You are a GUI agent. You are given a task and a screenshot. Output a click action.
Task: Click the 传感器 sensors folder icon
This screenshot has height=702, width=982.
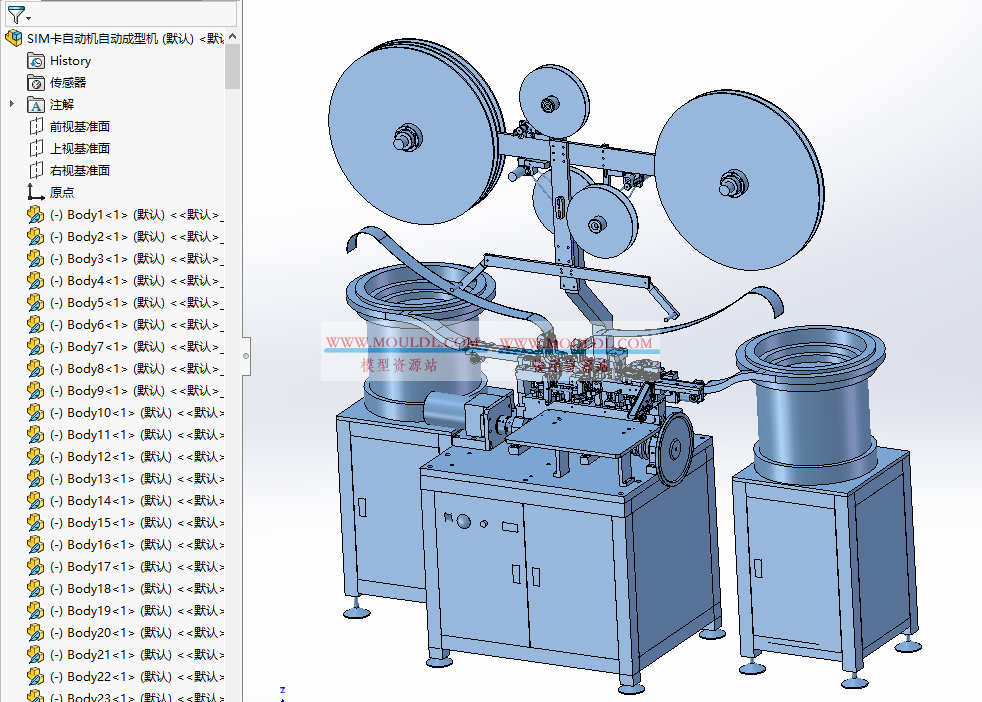tap(36, 83)
